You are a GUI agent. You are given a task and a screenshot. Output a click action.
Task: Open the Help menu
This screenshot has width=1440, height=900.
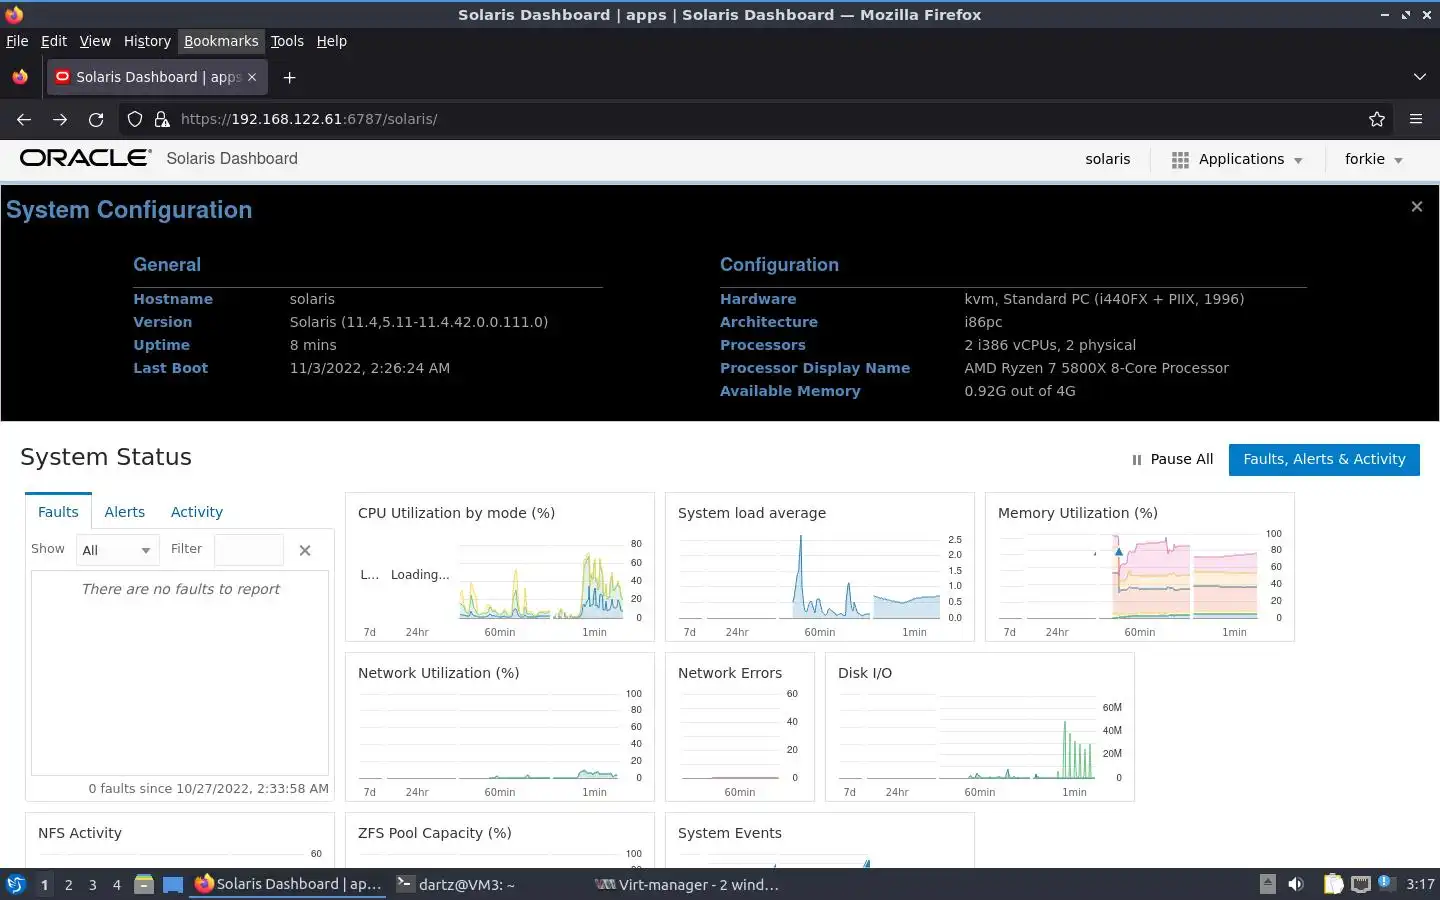(x=332, y=41)
